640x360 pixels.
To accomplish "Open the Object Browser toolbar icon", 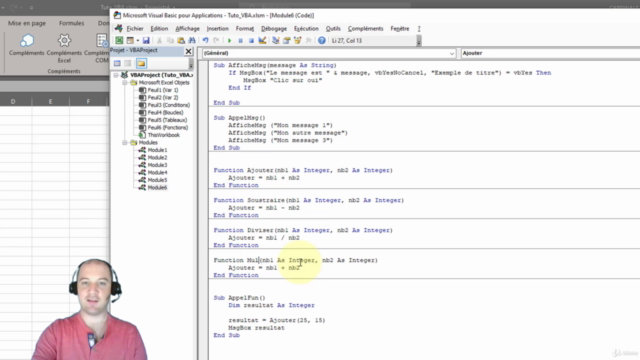I will coord(297,40).
